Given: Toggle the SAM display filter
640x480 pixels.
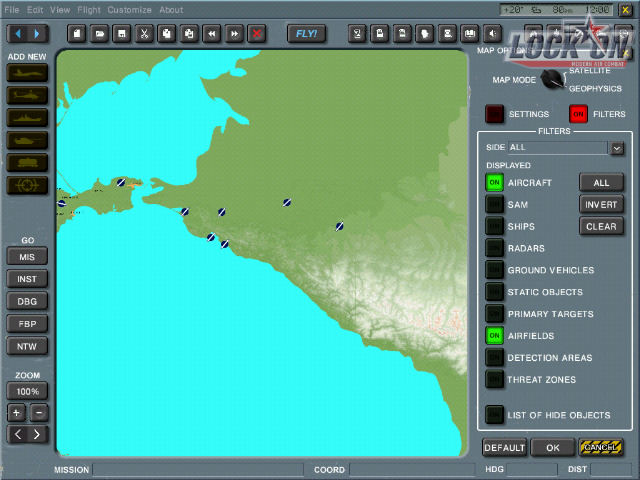Looking at the screenshot, I should (494, 205).
